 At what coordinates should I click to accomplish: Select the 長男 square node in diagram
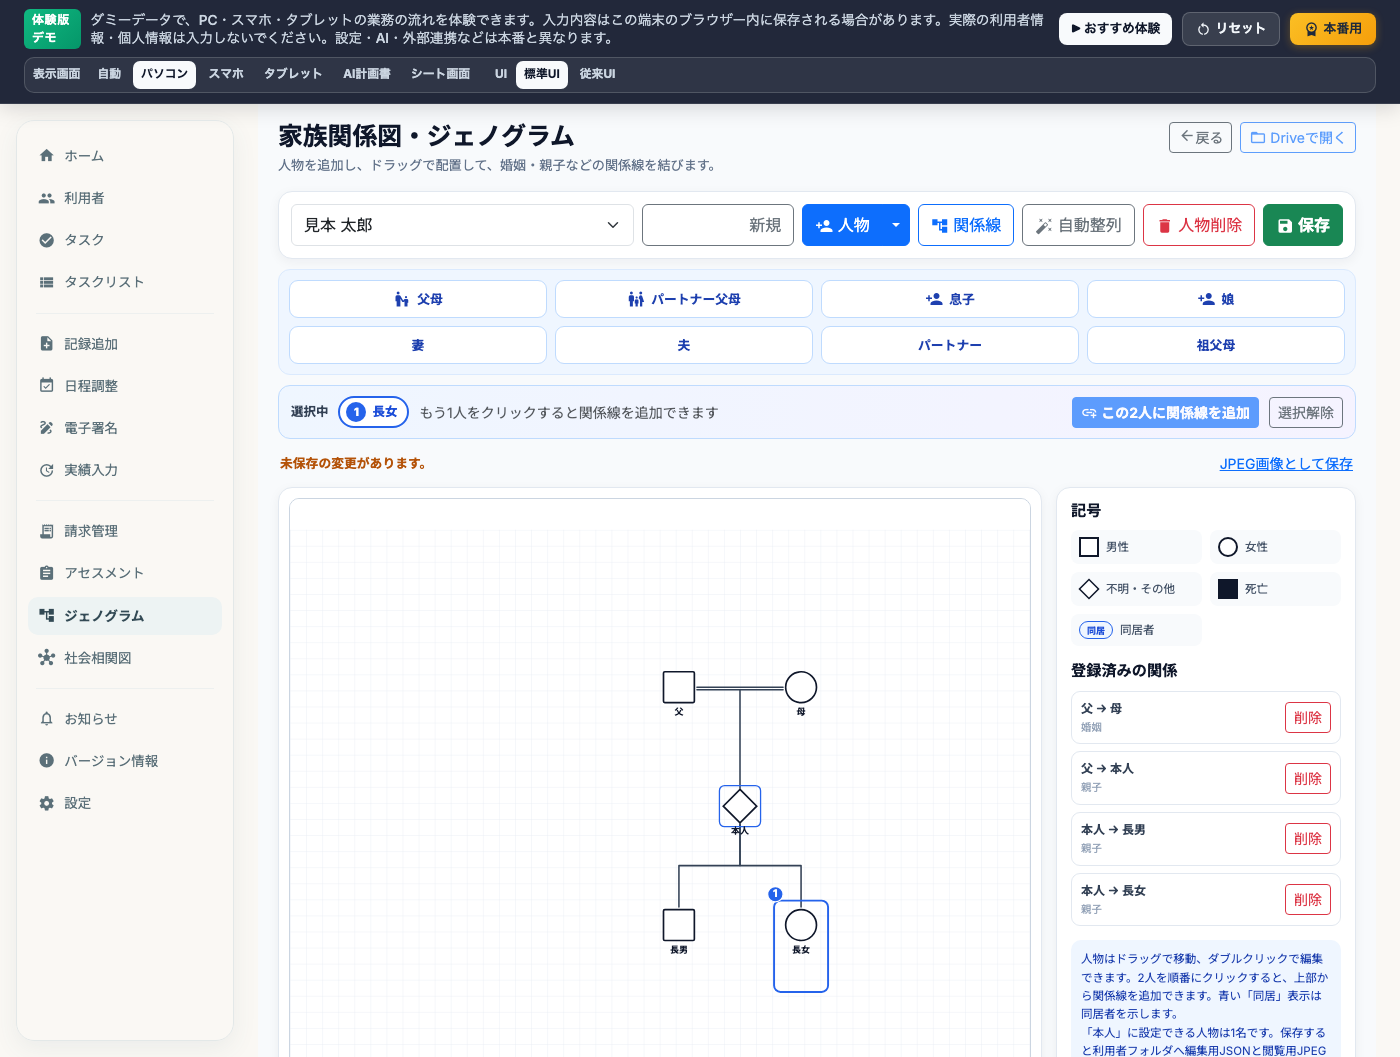tap(679, 925)
